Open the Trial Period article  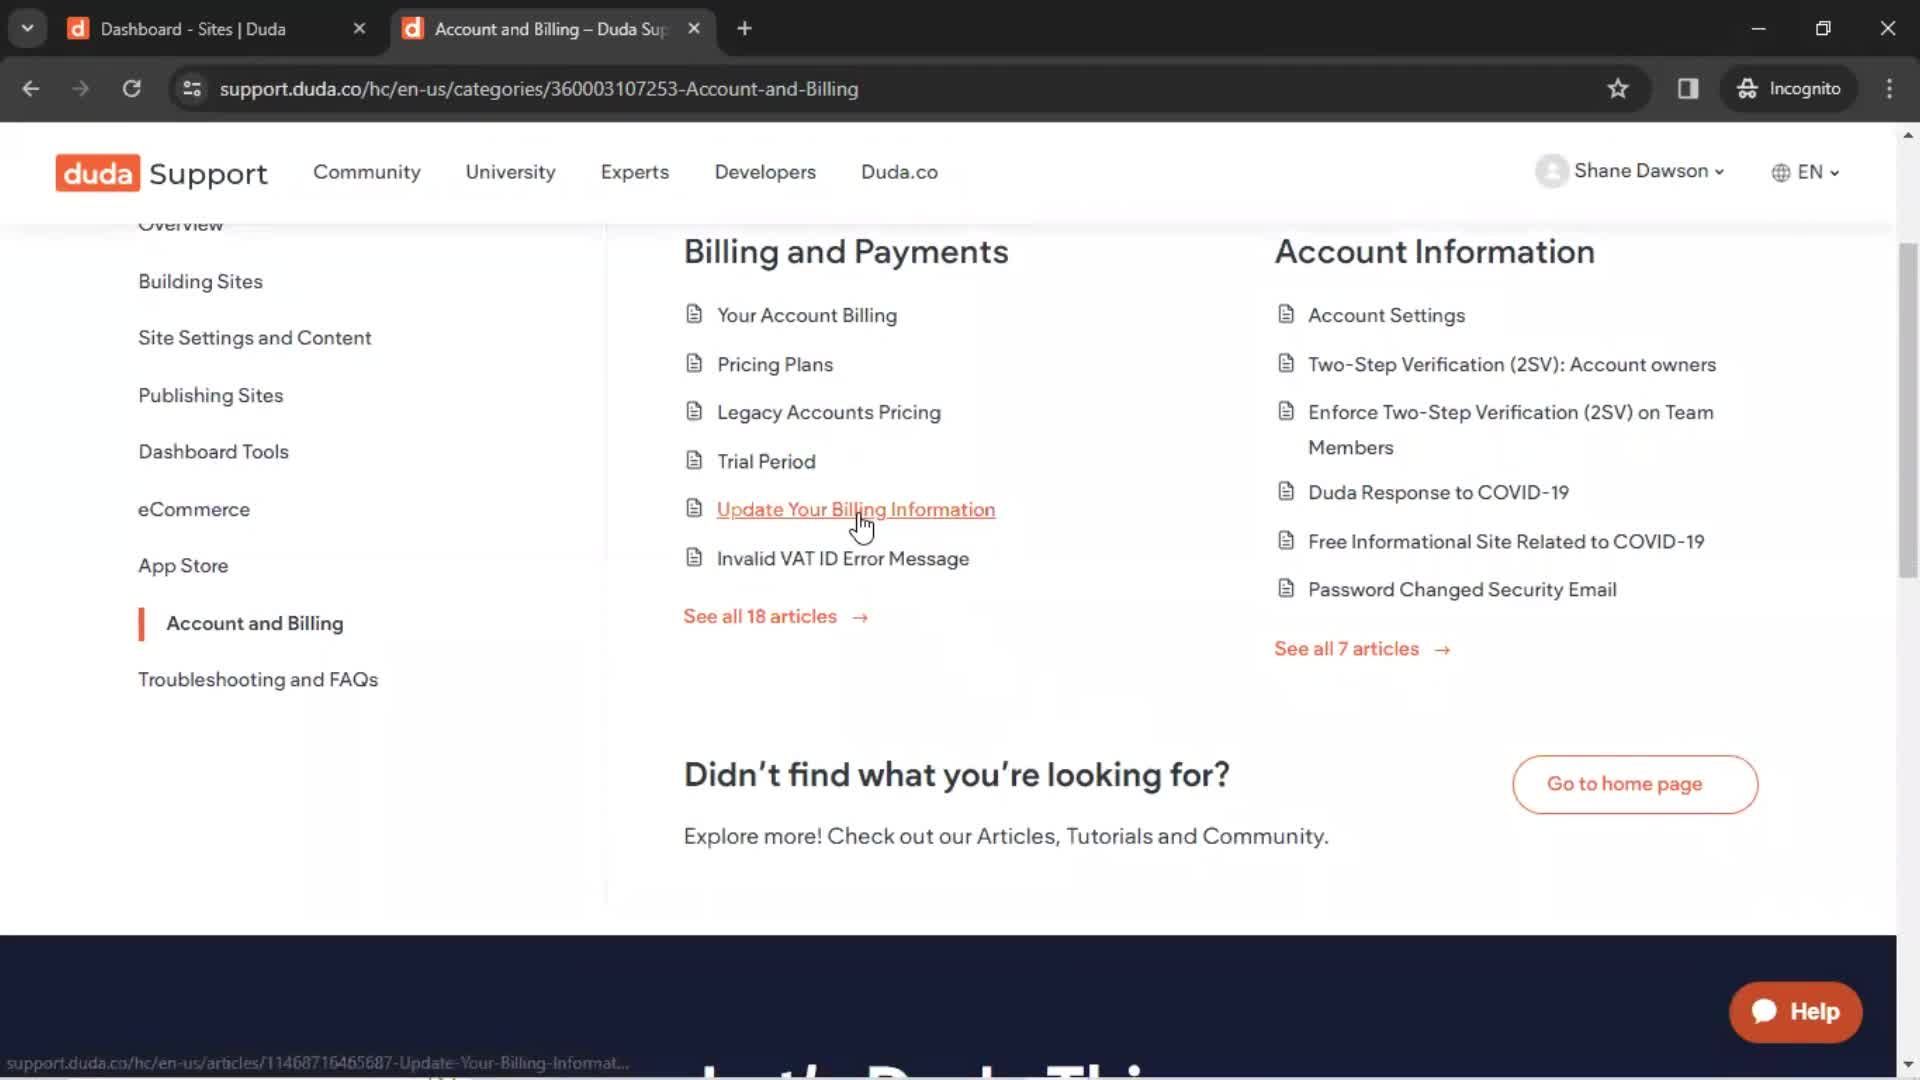click(765, 461)
